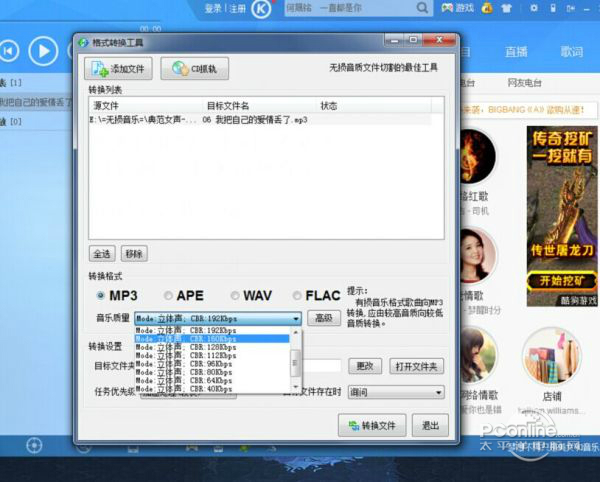This screenshot has height=482, width=600.
Task: Switch to the 直播 tab
Action: tap(516, 52)
